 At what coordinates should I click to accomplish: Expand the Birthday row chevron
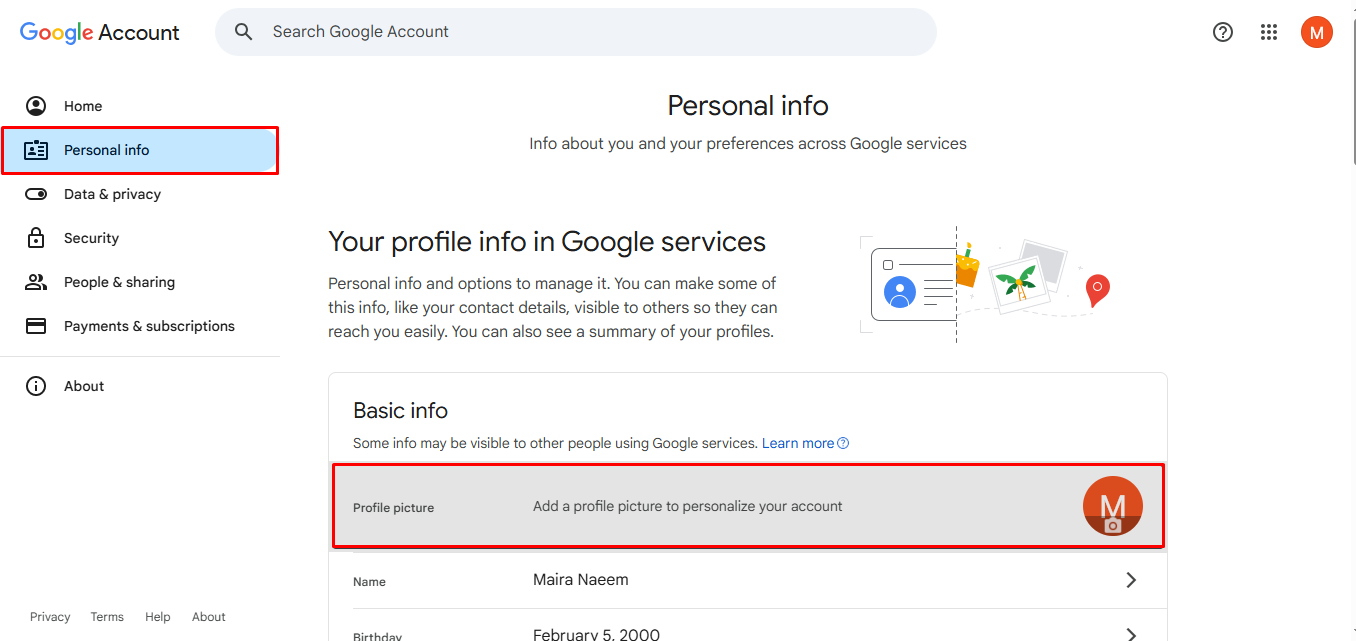point(1131,632)
